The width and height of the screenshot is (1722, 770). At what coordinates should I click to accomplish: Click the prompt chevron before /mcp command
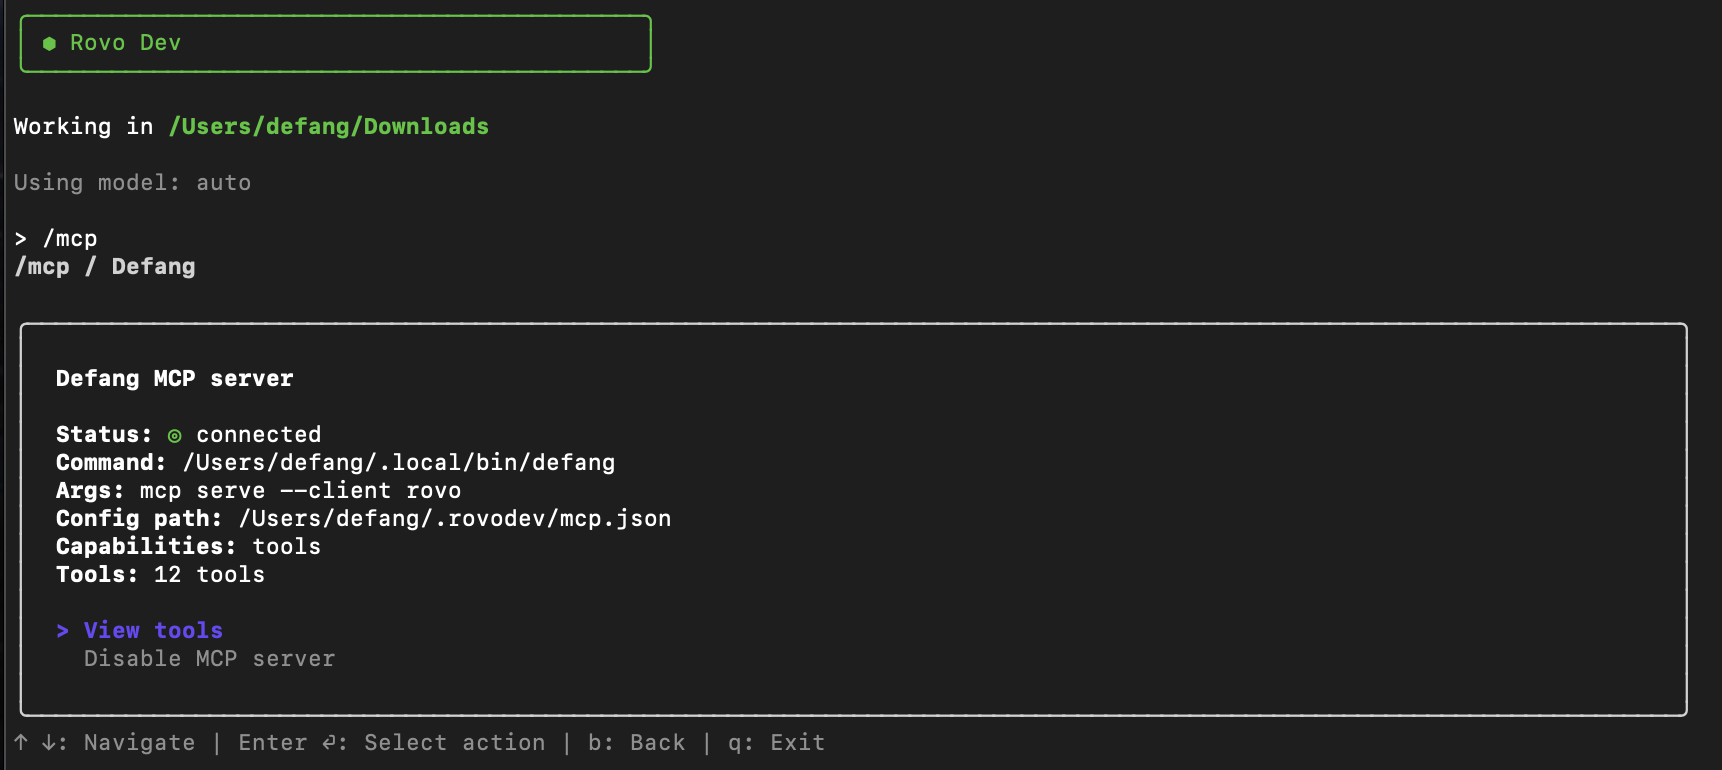(21, 238)
